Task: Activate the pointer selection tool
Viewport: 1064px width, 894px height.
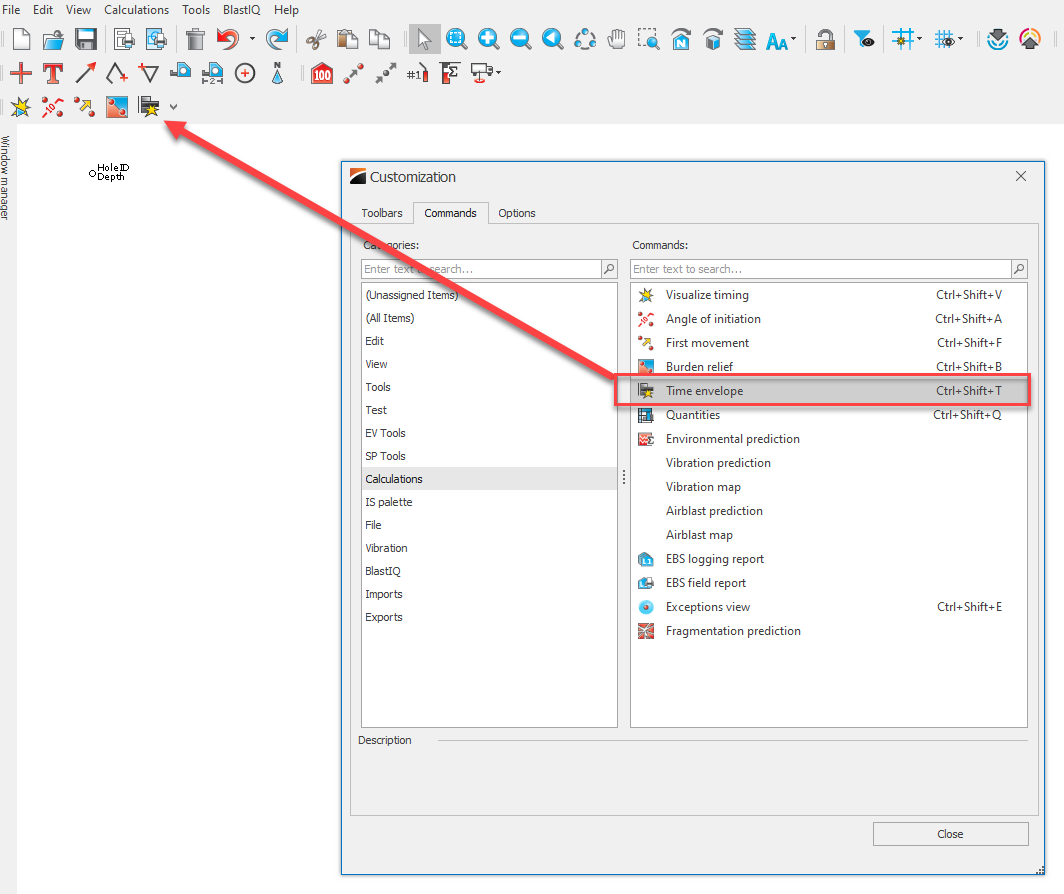Action: click(424, 39)
